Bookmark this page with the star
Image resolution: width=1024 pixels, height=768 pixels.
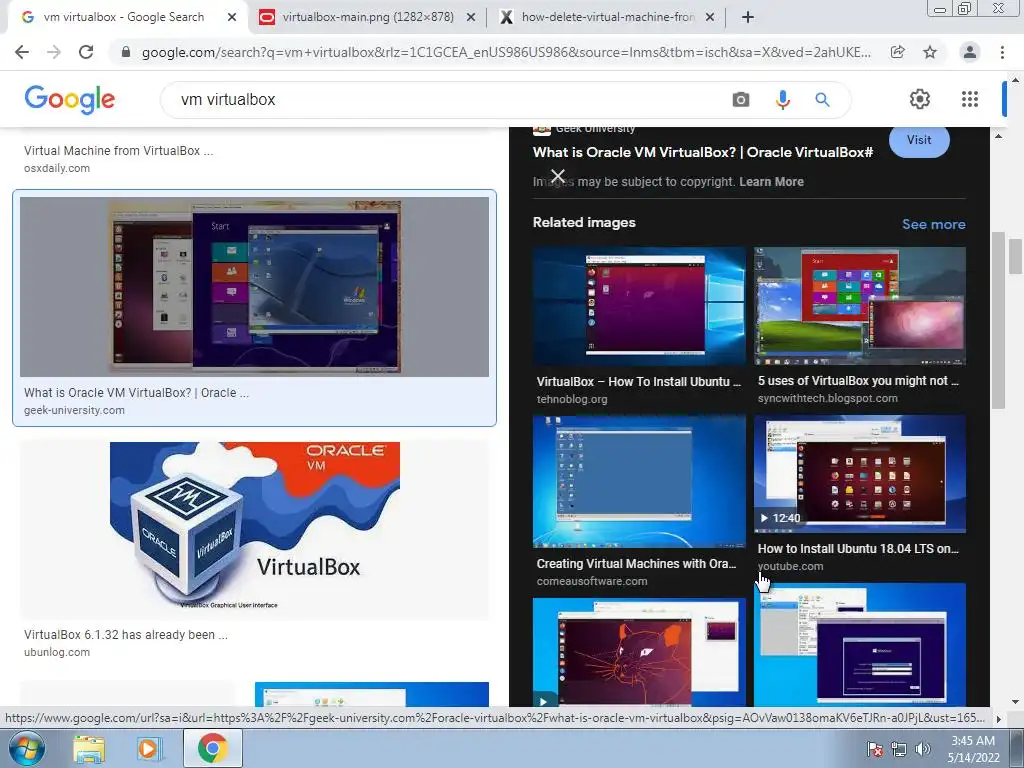pos(930,52)
